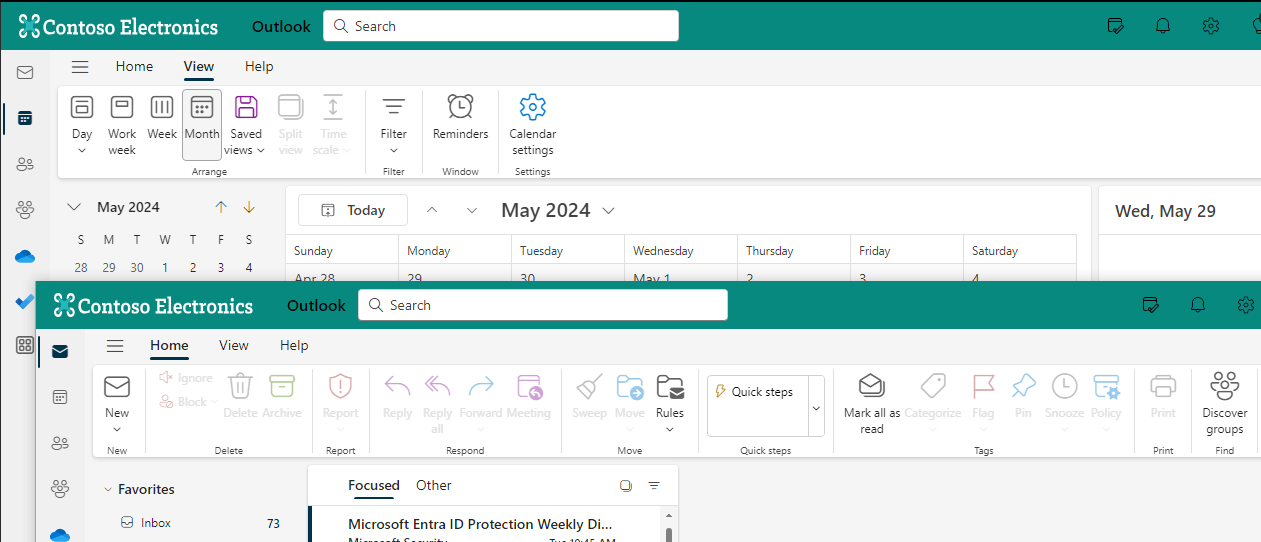Open Groups in calendar window's left rail
This screenshot has width=1261, height=542.
25,210
